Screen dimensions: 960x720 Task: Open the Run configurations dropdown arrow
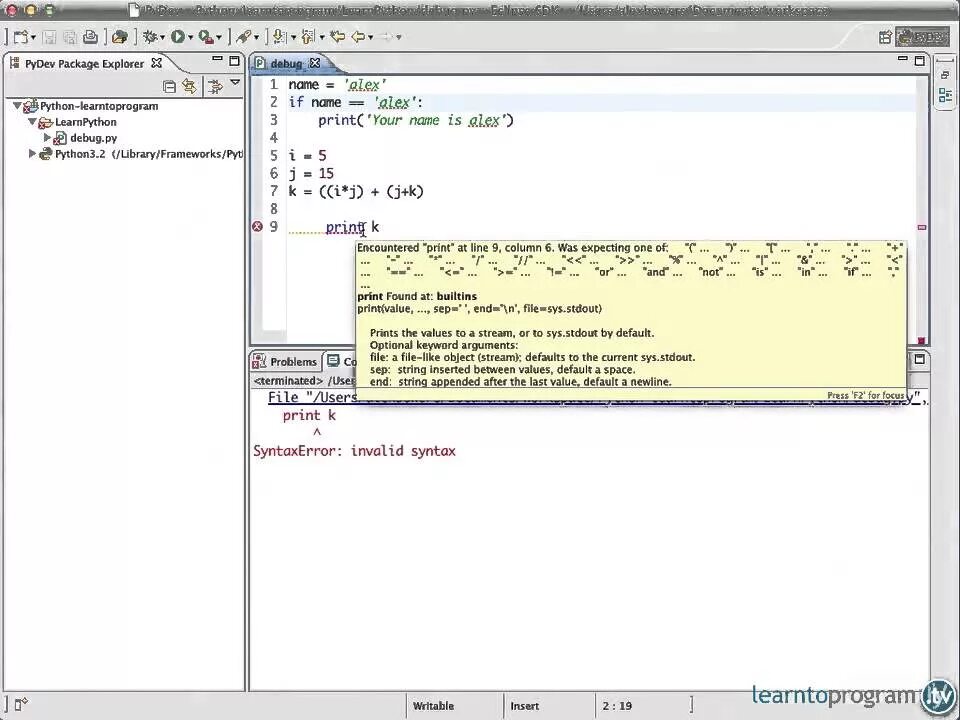point(190,38)
